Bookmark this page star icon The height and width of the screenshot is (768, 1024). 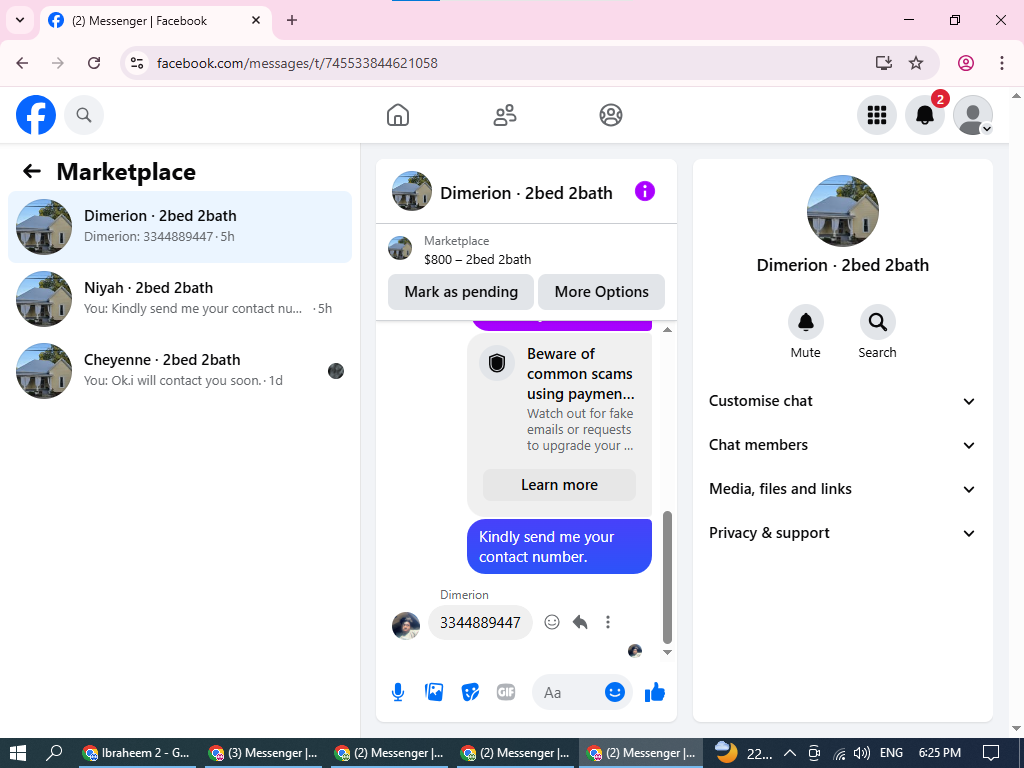click(x=916, y=63)
